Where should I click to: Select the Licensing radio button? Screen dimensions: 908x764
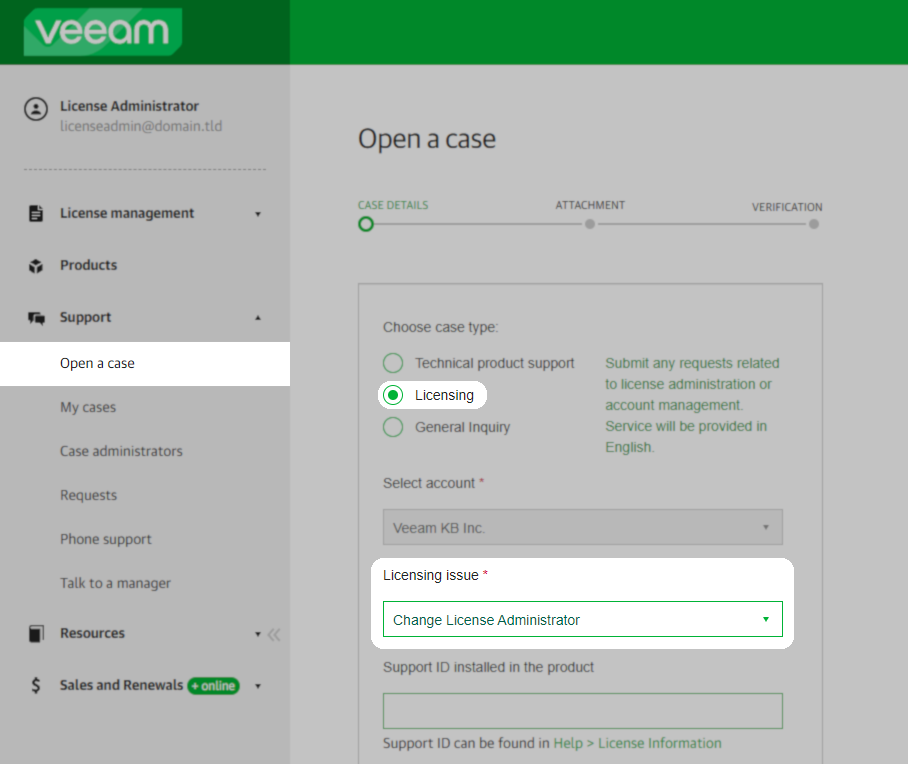[393, 395]
